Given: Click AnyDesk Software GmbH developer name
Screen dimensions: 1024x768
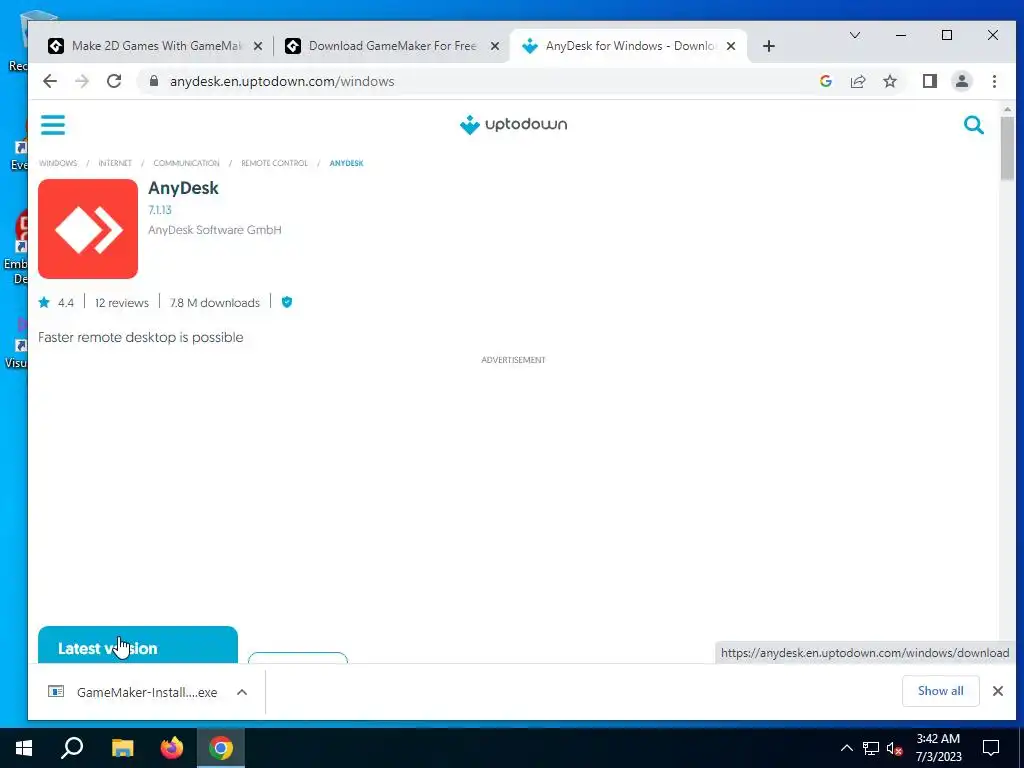Looking at the screenshot, I should click(x=215, y=230).
